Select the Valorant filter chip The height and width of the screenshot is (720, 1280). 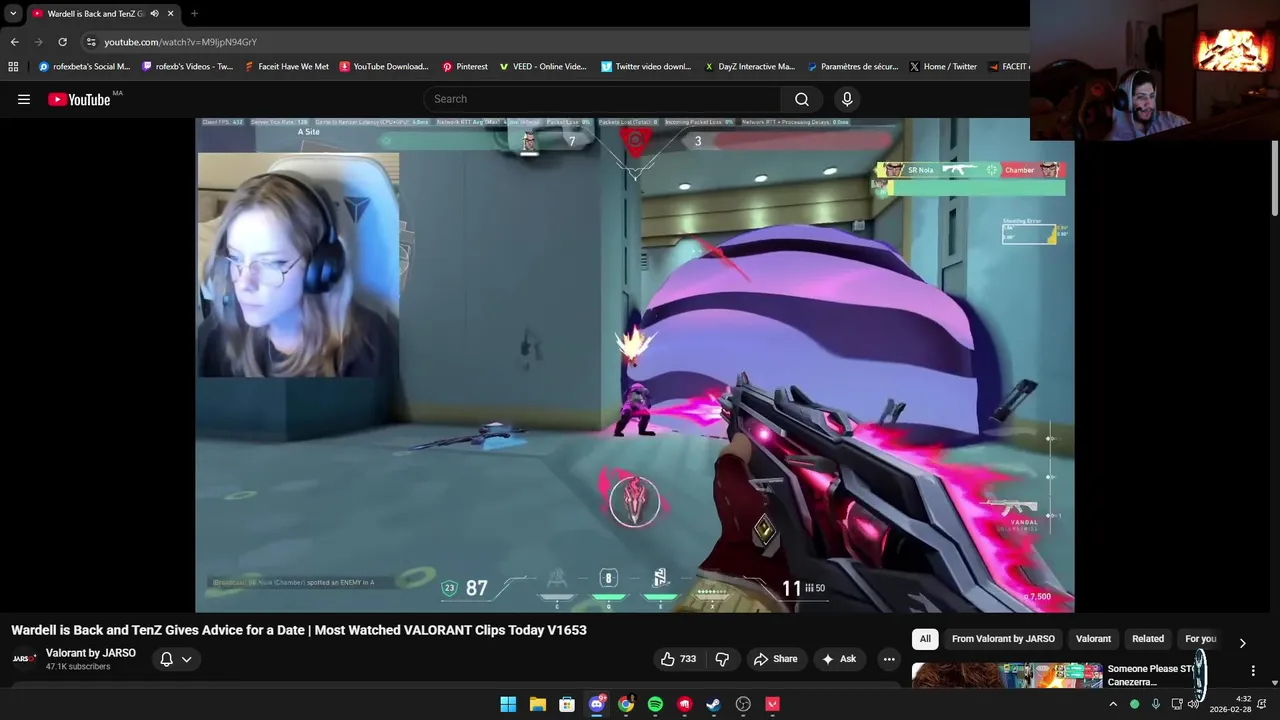click(x=1093, y=639)
